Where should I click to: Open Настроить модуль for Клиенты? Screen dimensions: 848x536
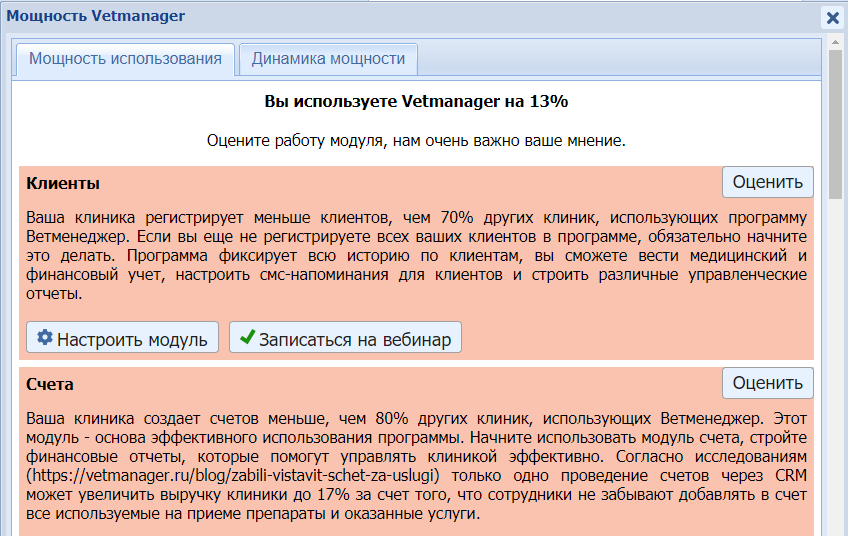point(122,338)
